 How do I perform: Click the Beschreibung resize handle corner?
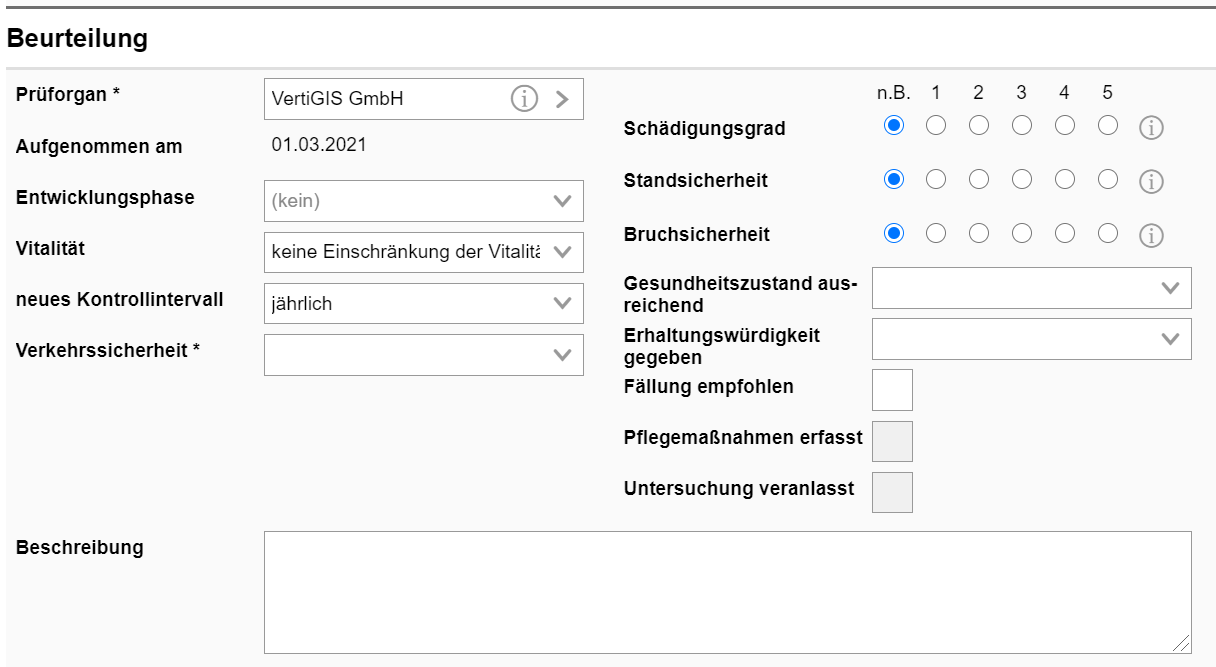click(1182, 644)
